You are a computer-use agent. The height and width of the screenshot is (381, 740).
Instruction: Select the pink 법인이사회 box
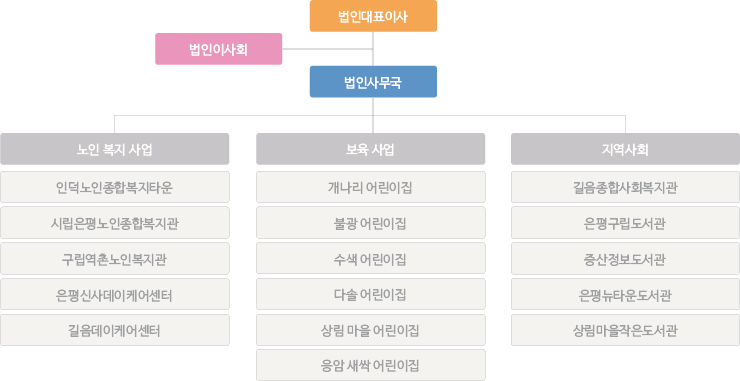pos(219,49)
